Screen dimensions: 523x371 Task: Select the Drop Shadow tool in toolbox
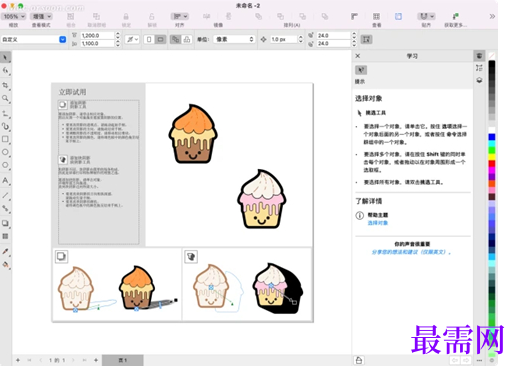[x=5, y=223]
